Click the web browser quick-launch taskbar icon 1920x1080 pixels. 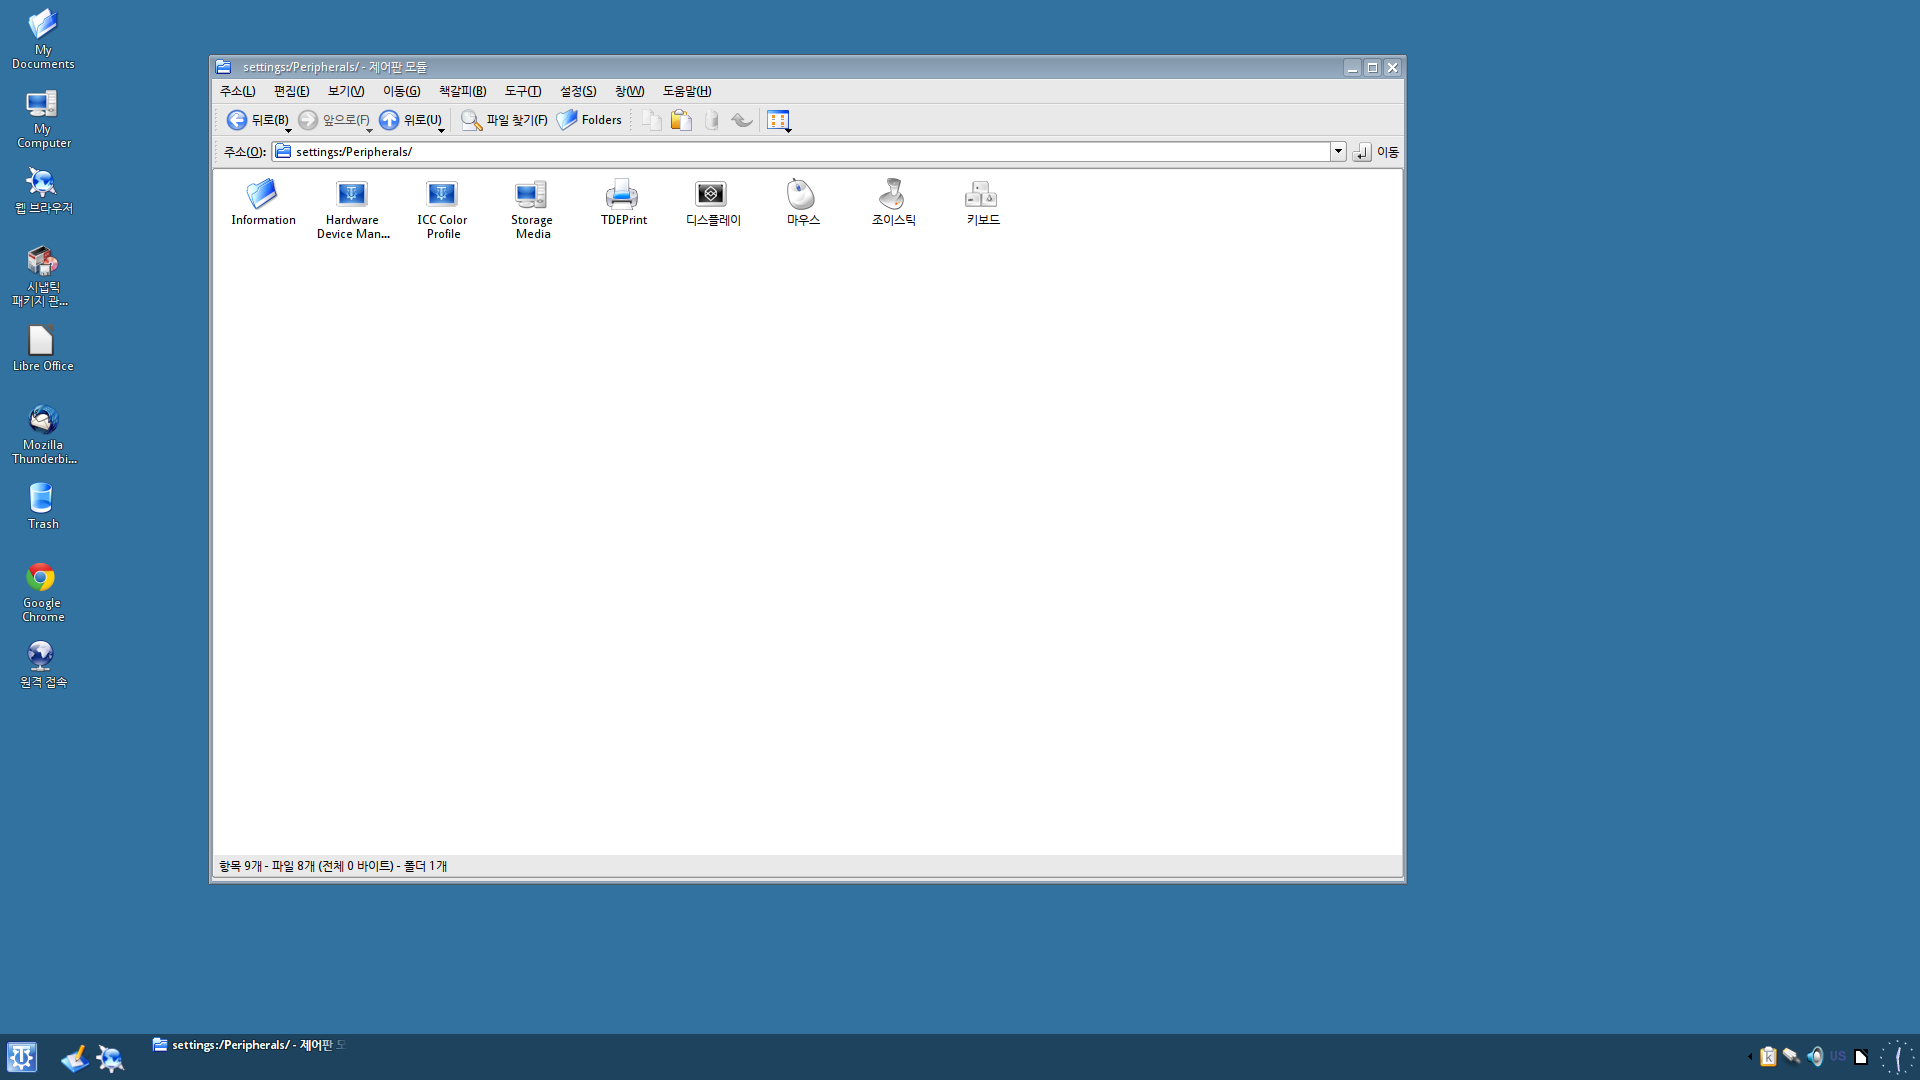click(110, 1058)
